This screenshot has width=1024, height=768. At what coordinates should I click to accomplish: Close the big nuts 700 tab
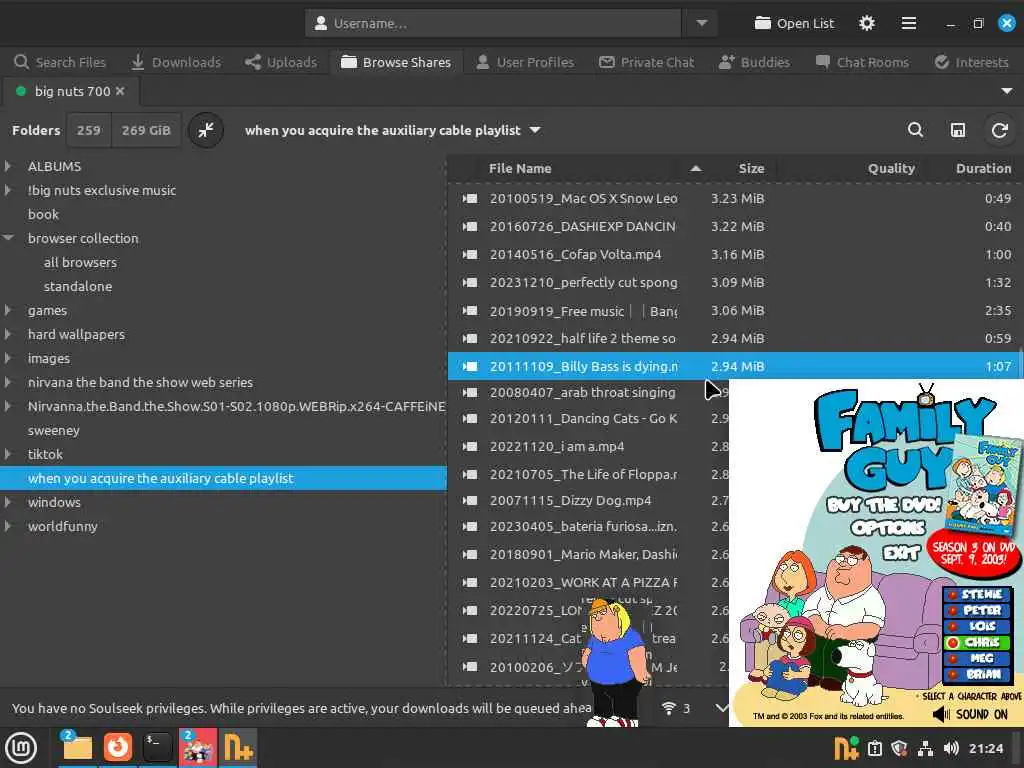pyautogui.click(x=120, y=91)
